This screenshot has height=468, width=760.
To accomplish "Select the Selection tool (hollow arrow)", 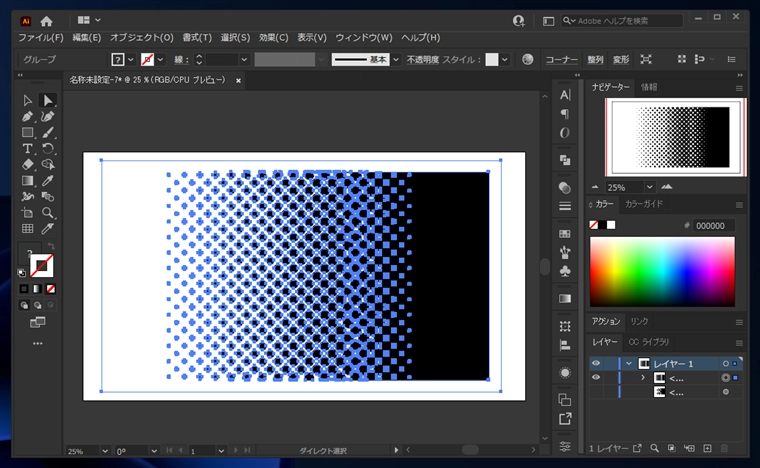I will [27, 100].
